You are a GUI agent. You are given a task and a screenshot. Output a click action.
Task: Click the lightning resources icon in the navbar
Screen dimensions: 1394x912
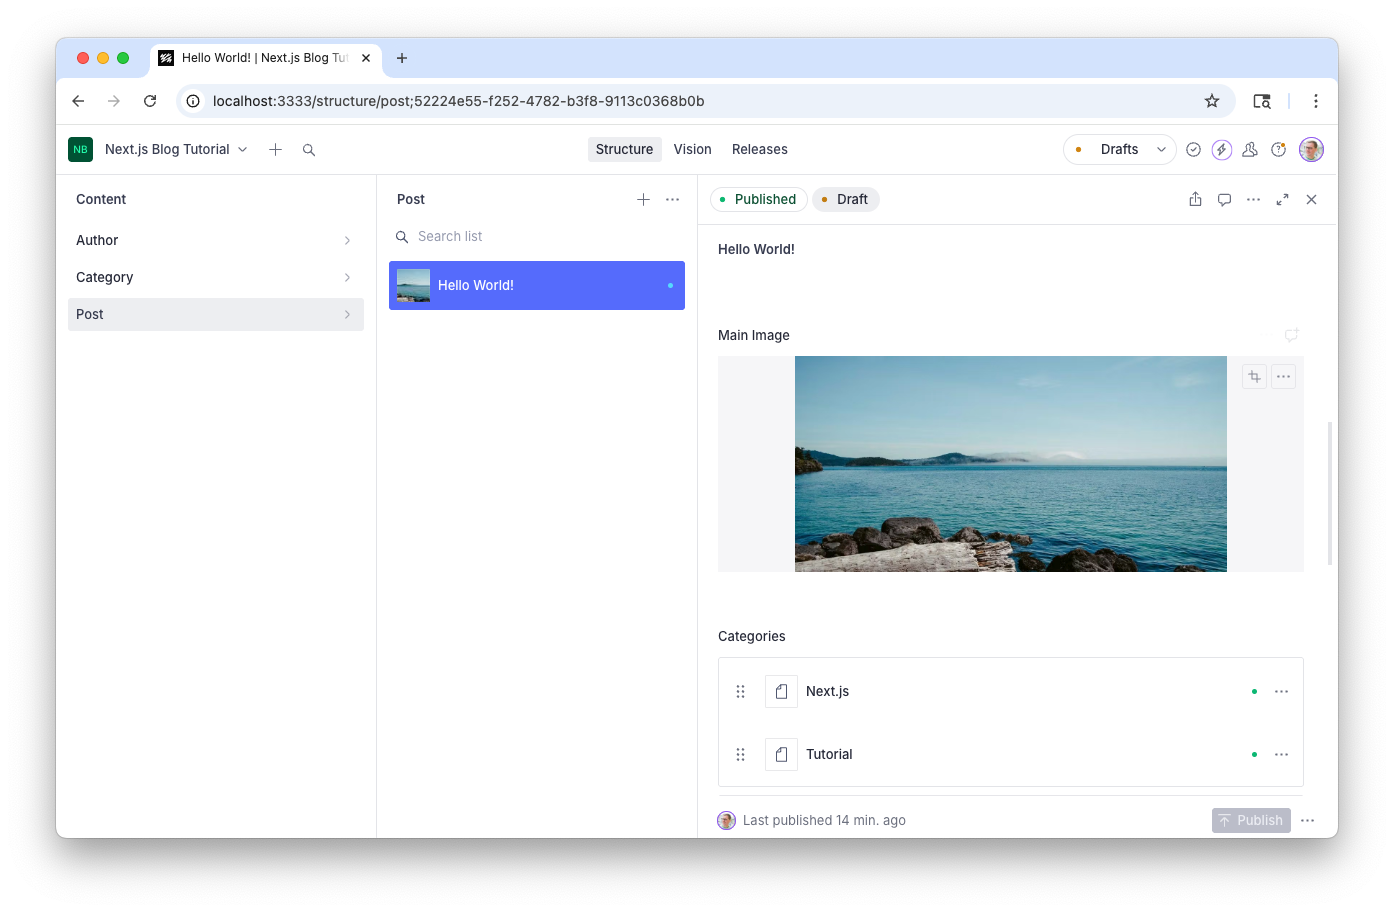(x=1221, y=149)
